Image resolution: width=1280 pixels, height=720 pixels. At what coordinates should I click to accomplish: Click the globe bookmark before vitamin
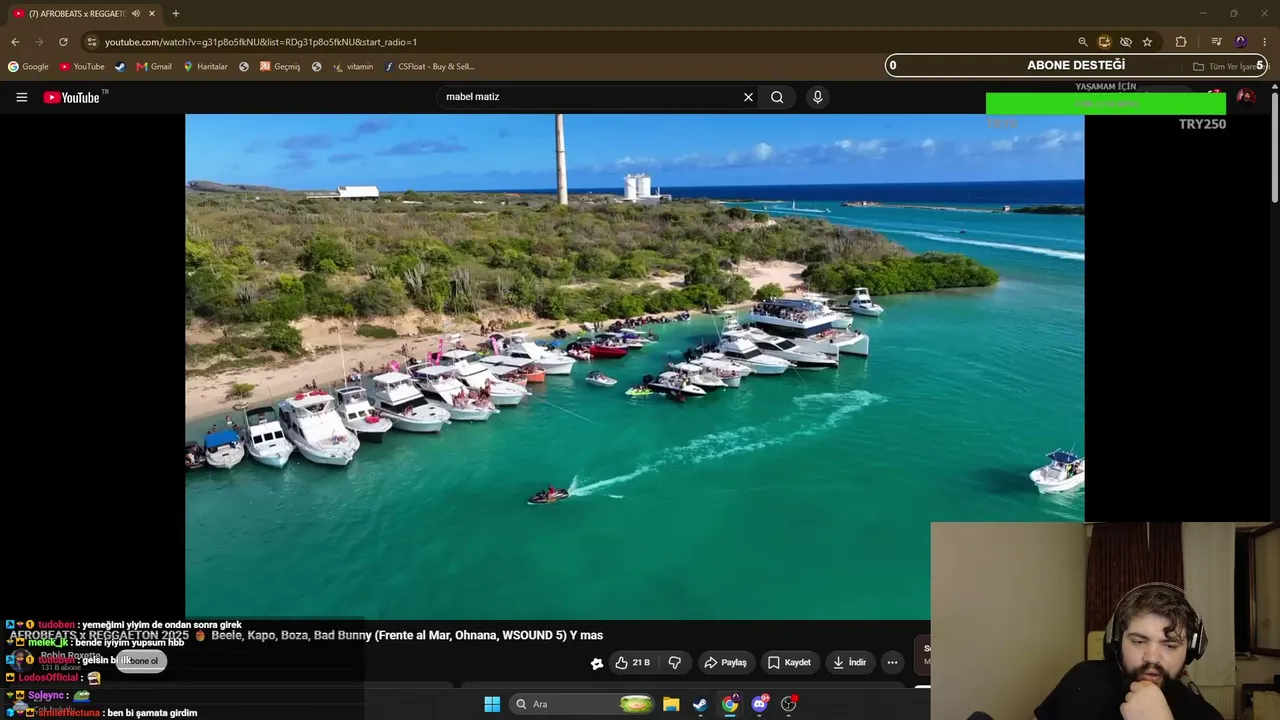(316, 67)
